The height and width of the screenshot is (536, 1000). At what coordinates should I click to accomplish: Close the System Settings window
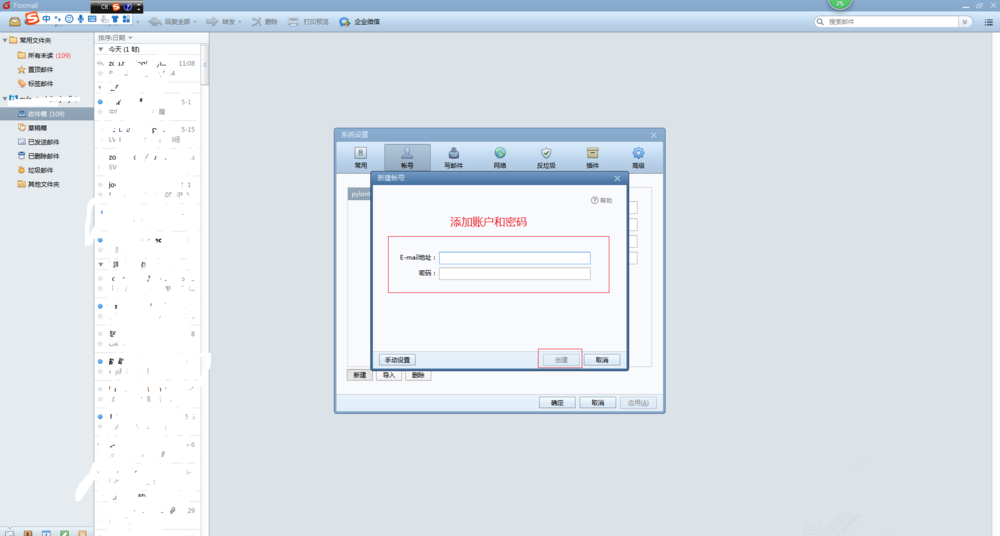click(x=653, y=135)
